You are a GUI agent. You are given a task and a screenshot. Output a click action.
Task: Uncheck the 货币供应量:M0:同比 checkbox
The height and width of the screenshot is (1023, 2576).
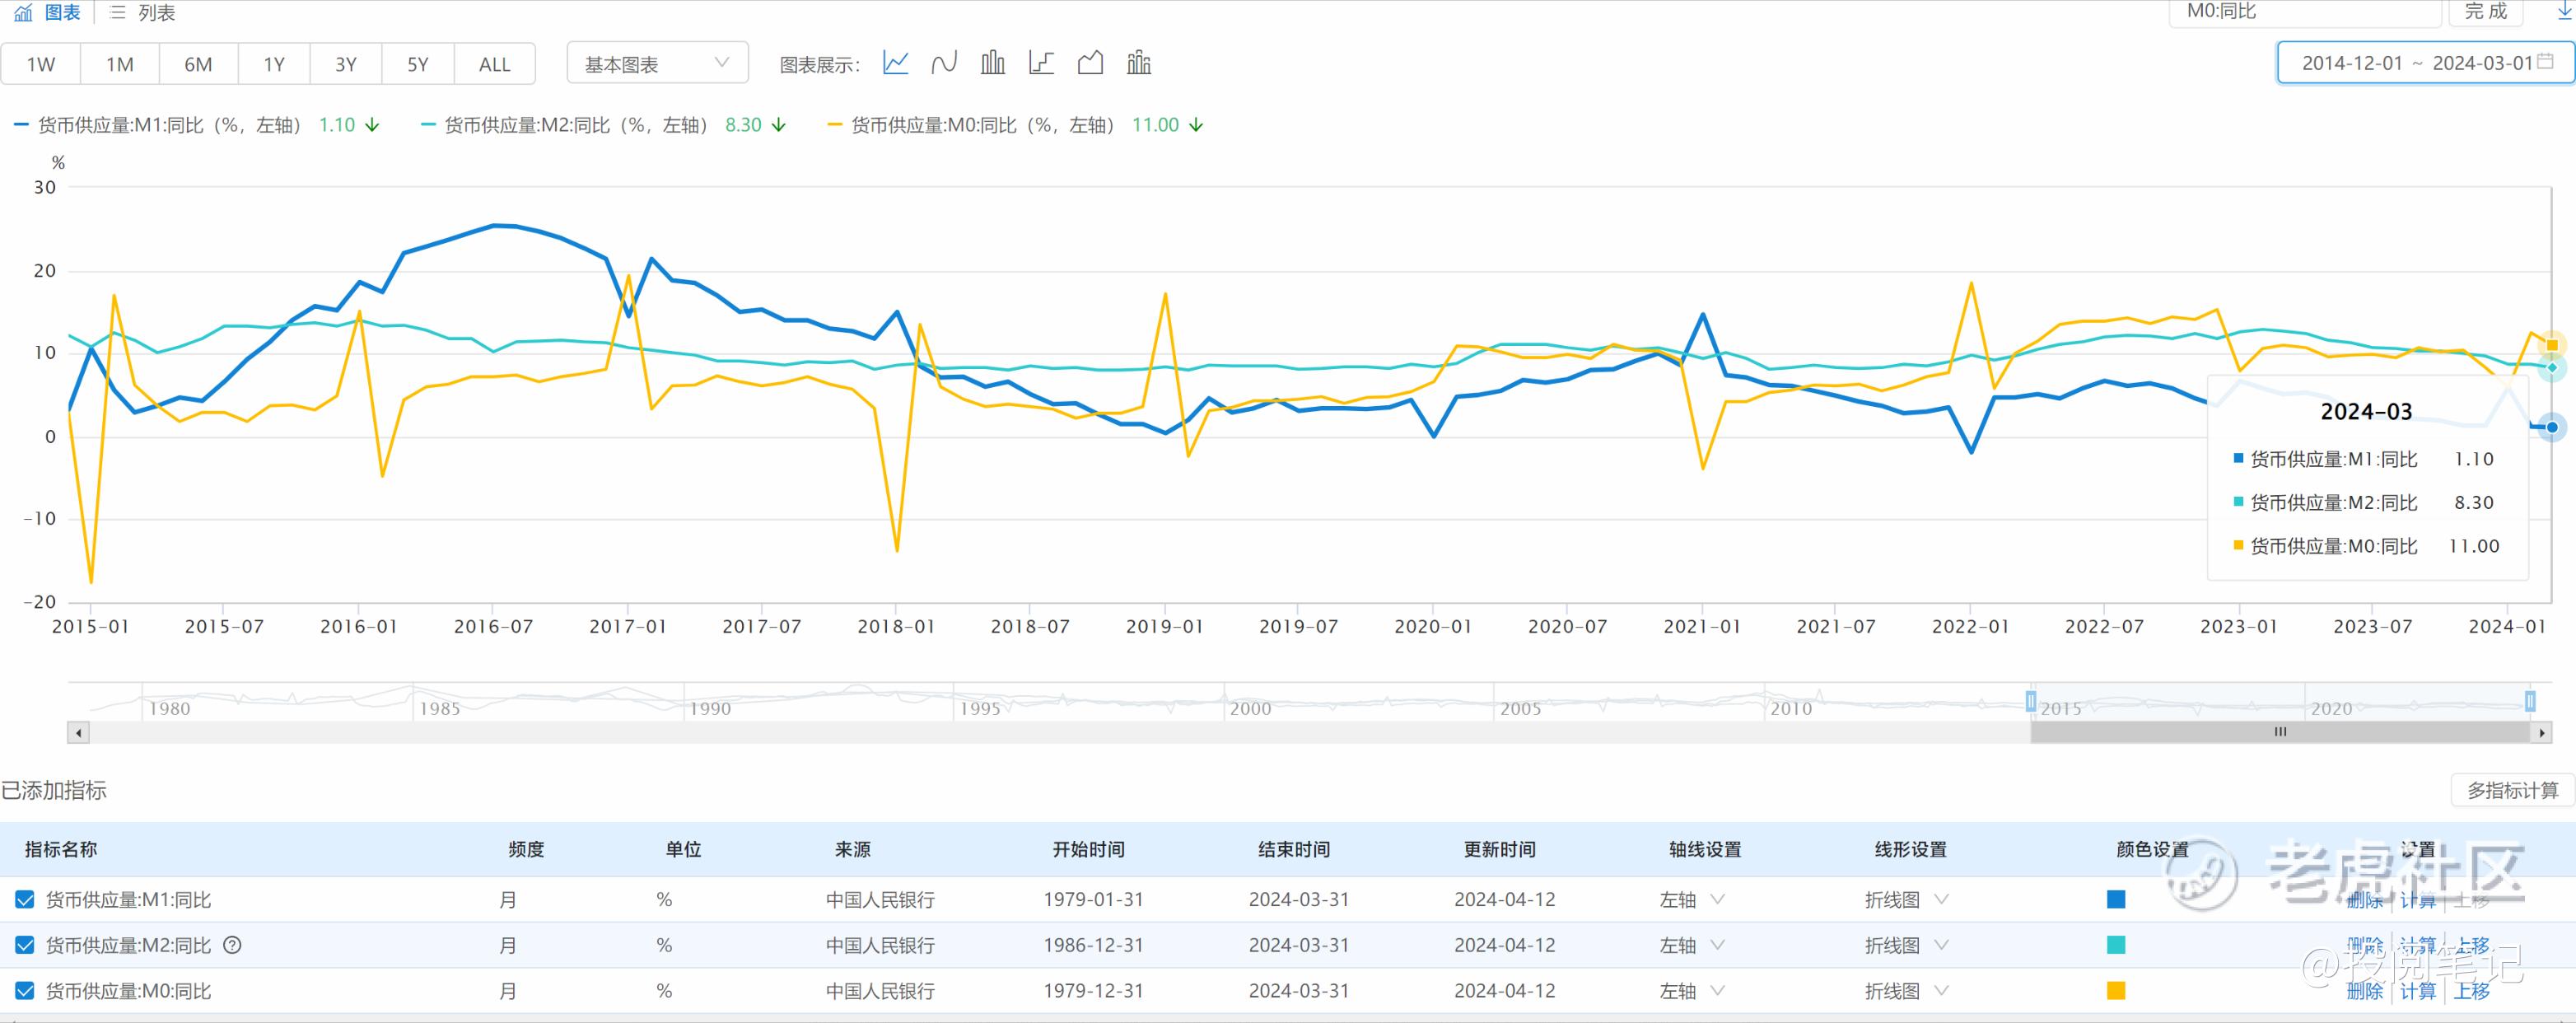[x=25, y=991]
